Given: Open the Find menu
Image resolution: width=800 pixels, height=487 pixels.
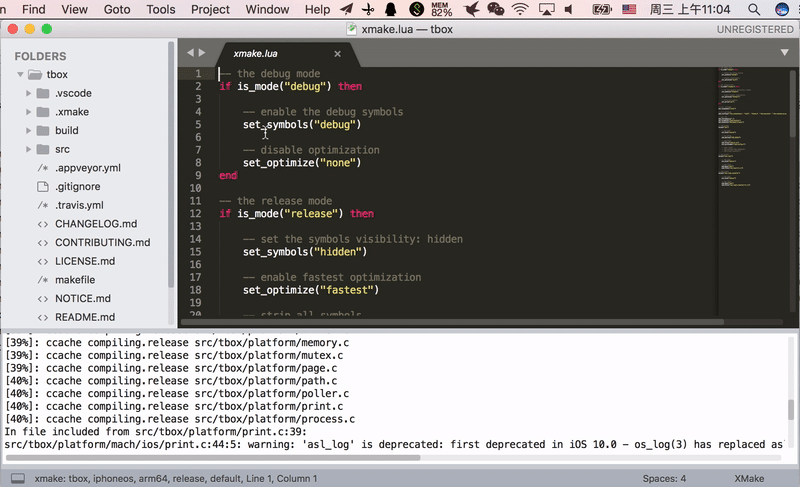Looking at the screenshot, I should point(34,9).
